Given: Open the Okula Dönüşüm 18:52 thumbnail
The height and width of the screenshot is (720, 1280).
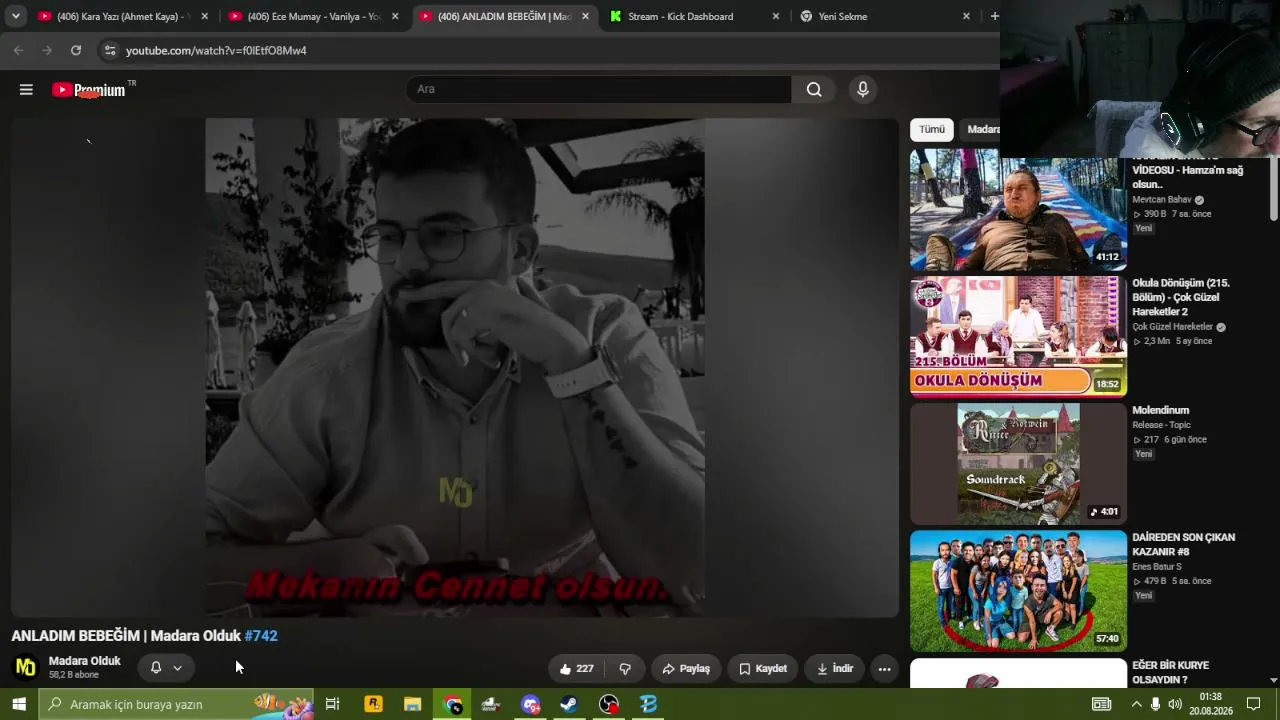Looking at the screenshot, I should pos(1018,337).
